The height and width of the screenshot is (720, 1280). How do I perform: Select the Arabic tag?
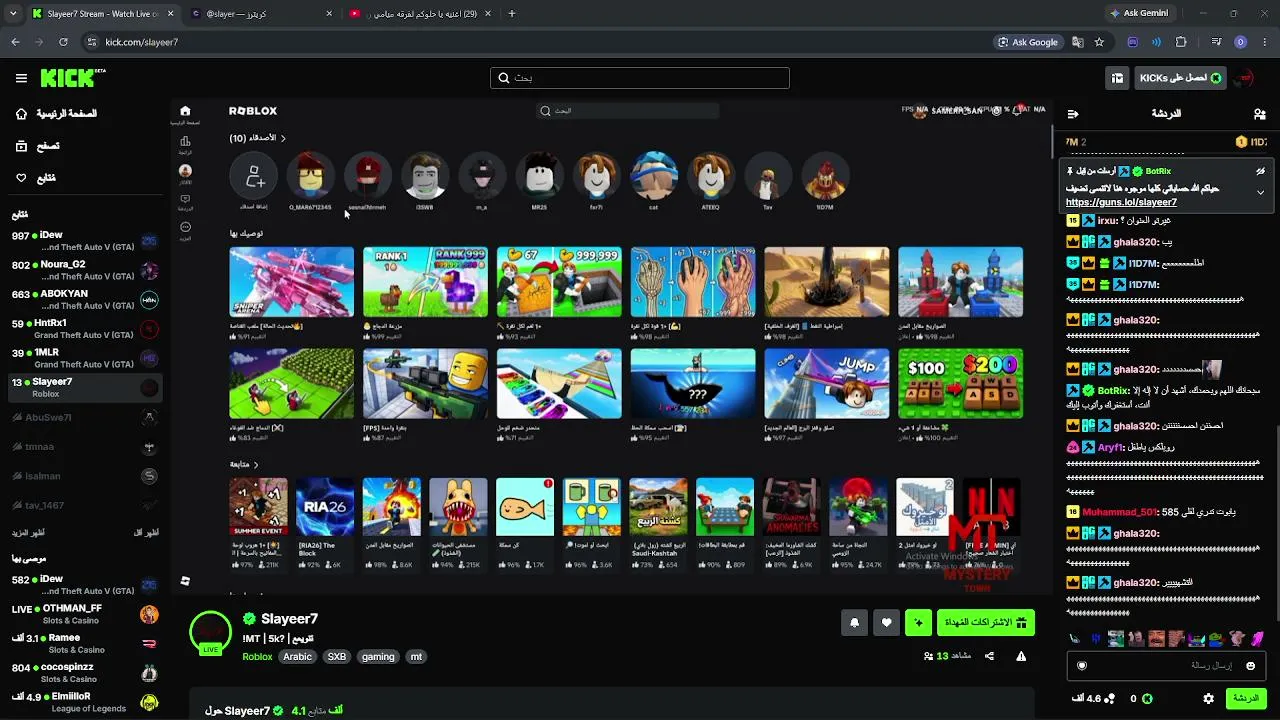297,657
